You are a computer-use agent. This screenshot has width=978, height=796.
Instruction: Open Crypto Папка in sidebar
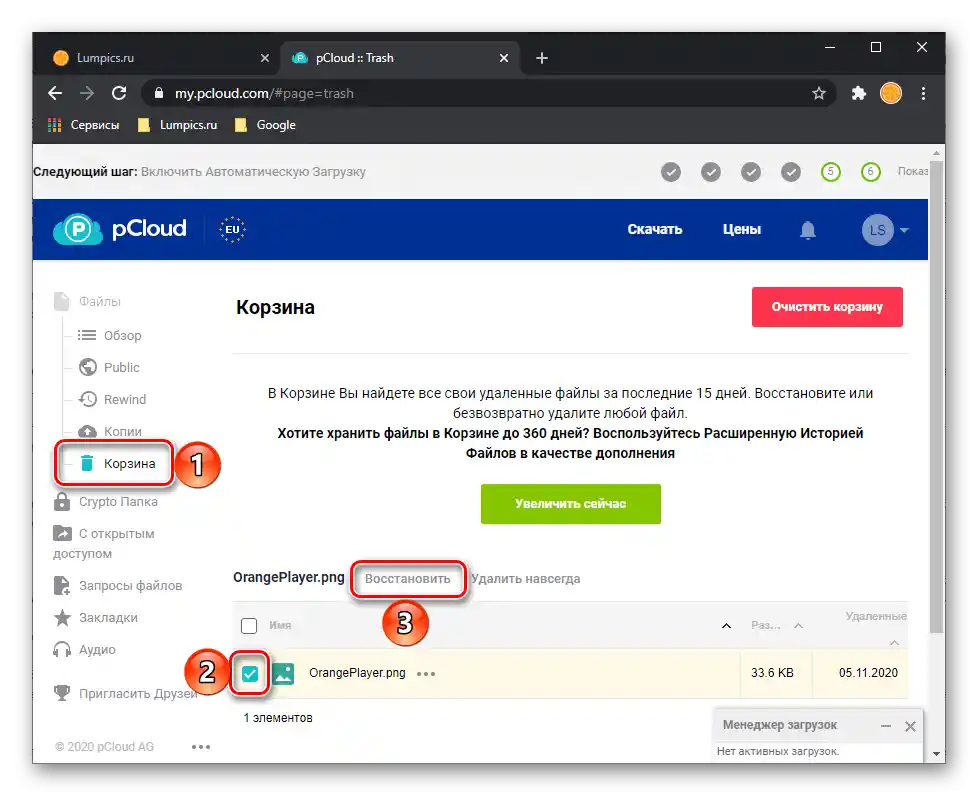tap(106, 502)
